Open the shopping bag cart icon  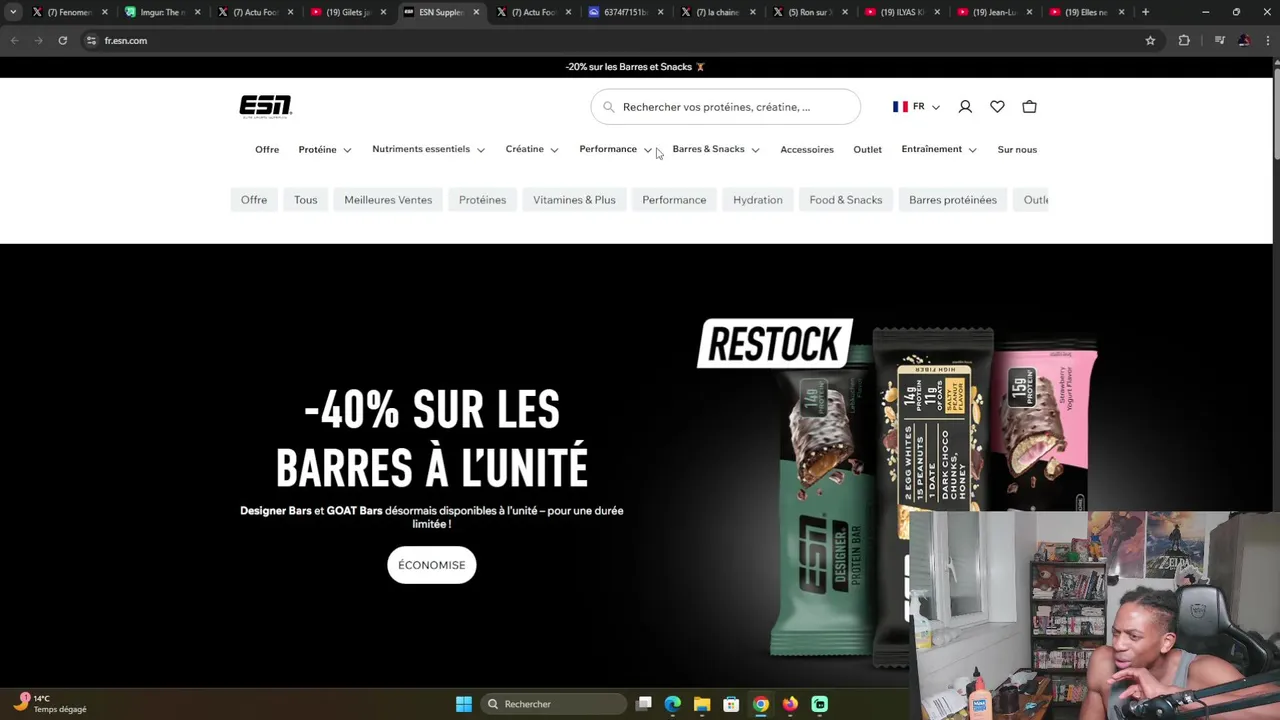point(1029,107)
